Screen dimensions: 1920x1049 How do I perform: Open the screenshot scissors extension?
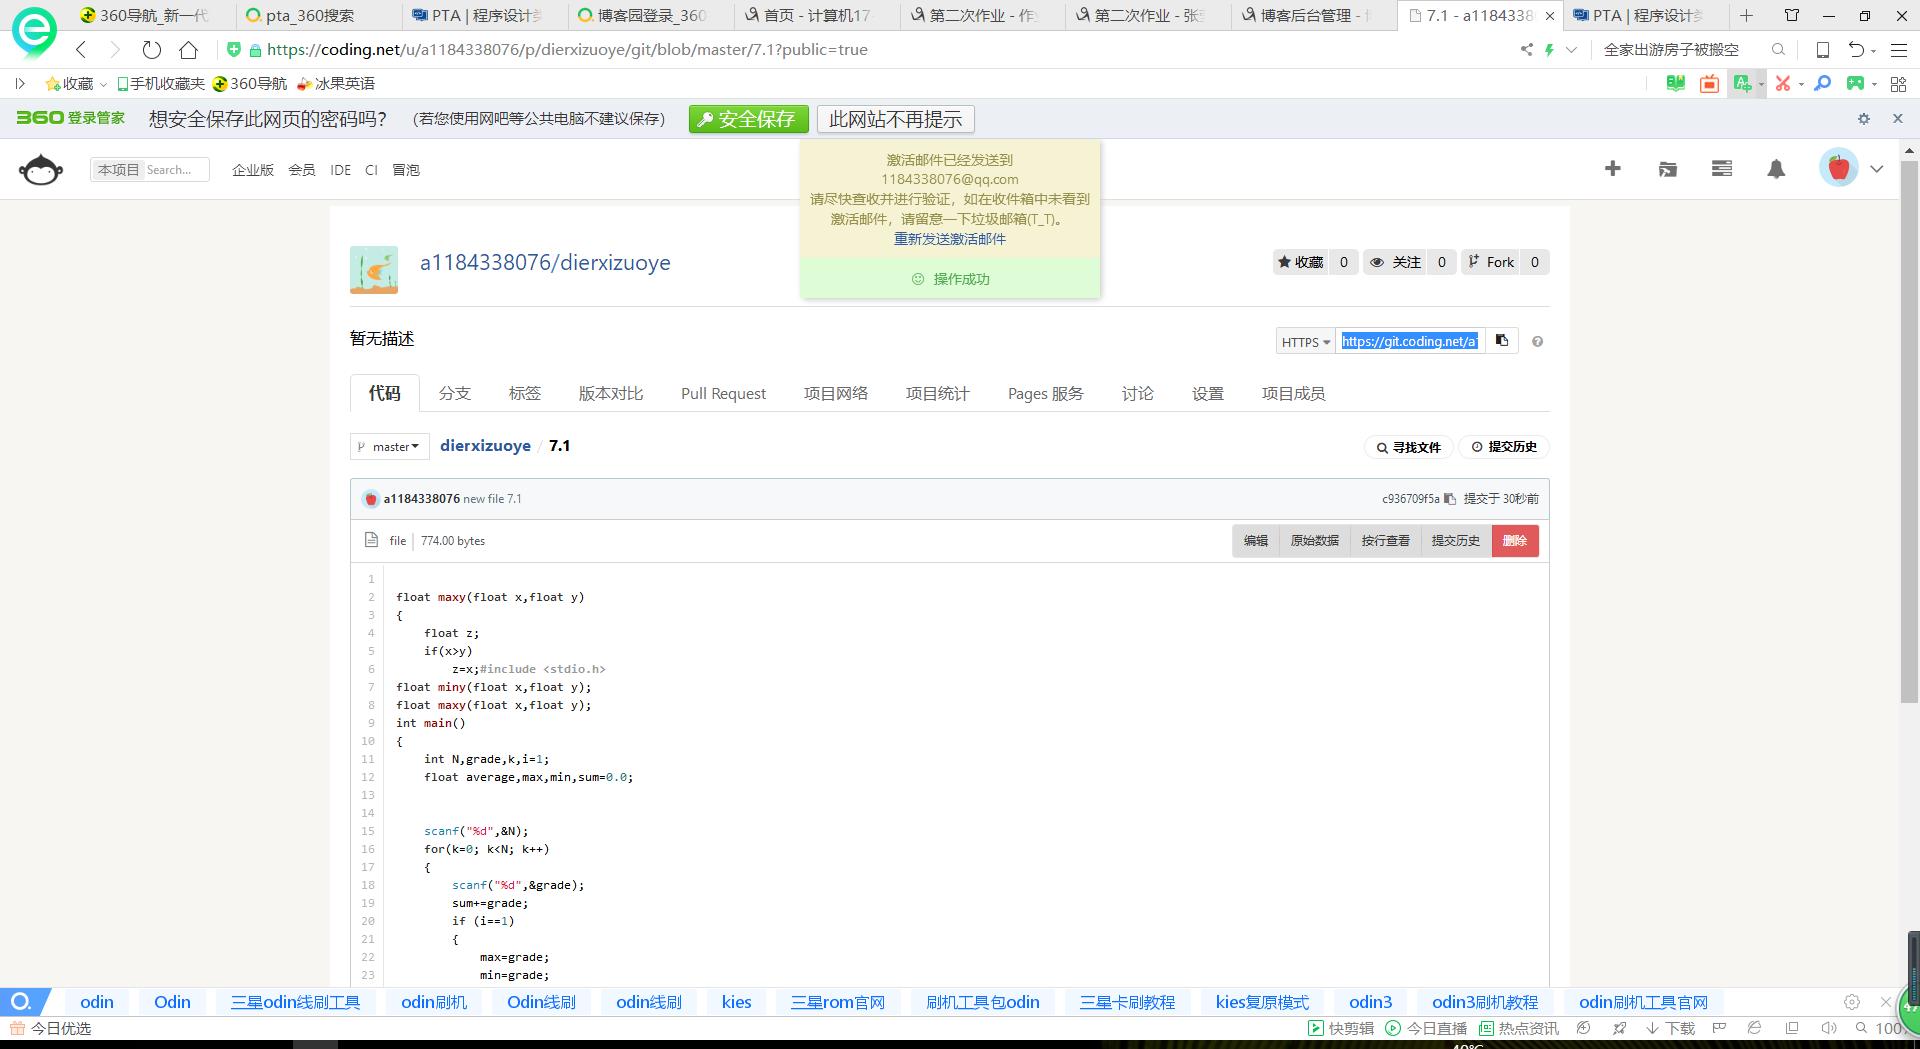1782,84
